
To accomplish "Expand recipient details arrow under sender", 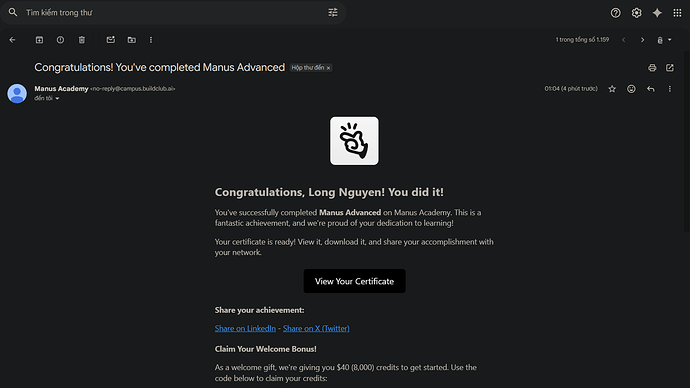I will [x=57, y=99].
